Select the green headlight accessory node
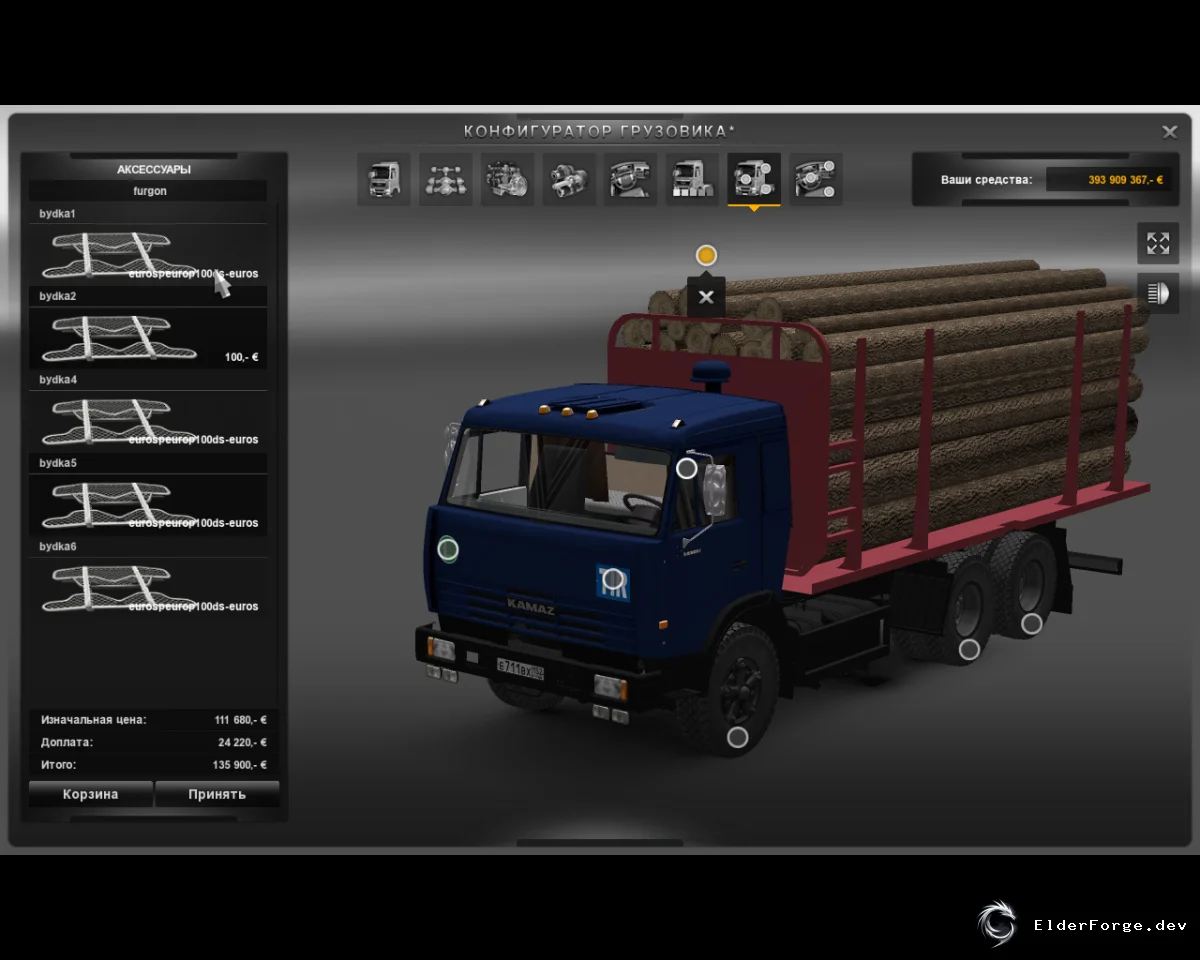This screenshot has width=1200, height=960. (448, 548)
